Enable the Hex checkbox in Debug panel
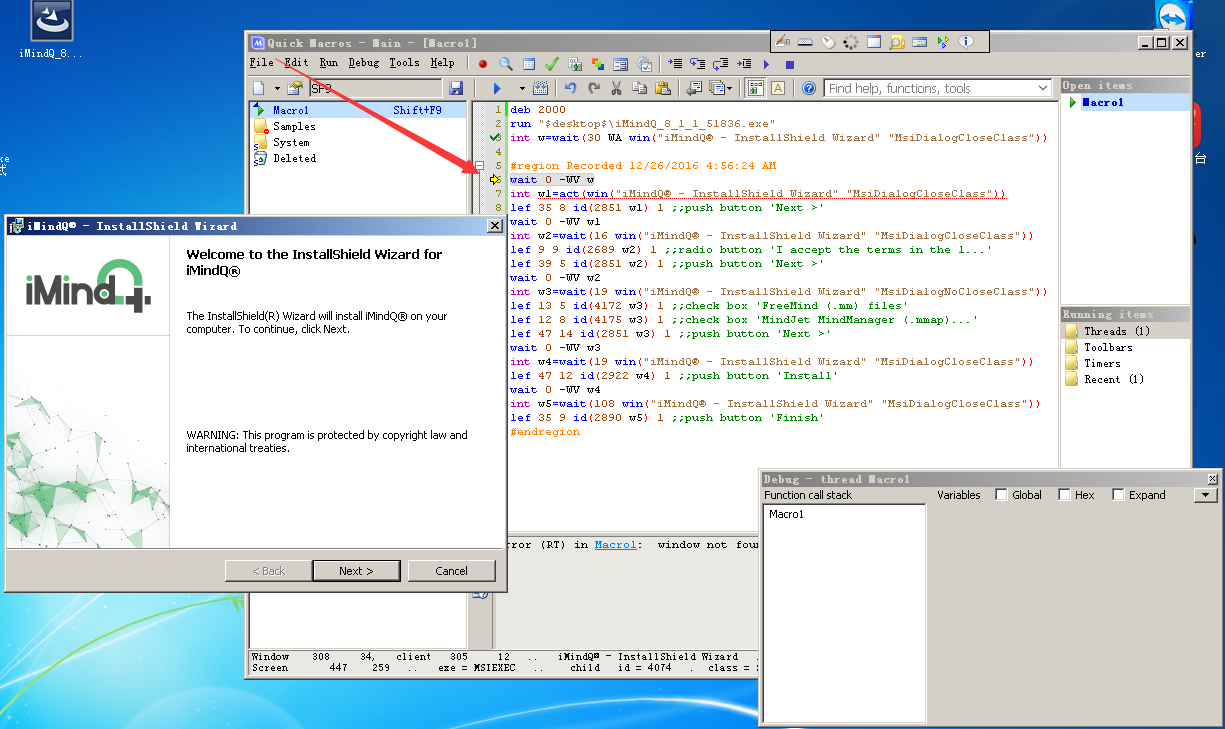Image resolution: width=1225 pixels, height=729 pixels. pos(1064,495)
